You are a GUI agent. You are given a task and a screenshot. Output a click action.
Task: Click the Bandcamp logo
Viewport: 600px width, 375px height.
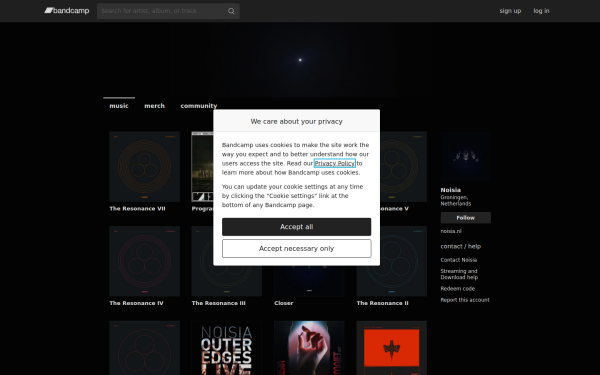pos(67,11)
